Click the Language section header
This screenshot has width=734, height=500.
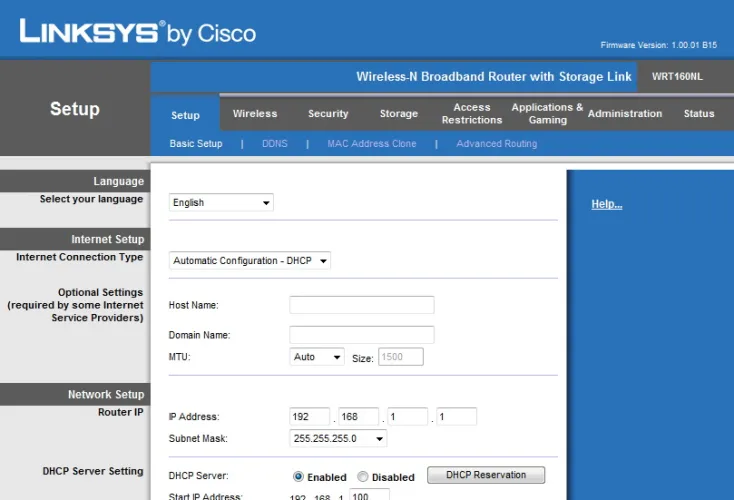(x=75, y=181)
